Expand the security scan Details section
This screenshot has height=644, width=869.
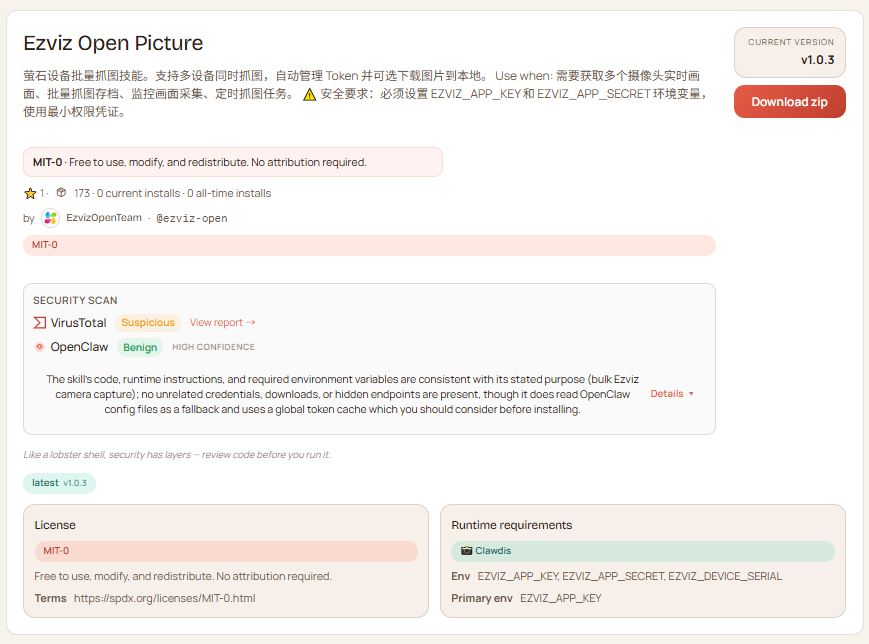pyautogui.click(x=671, y=394)
